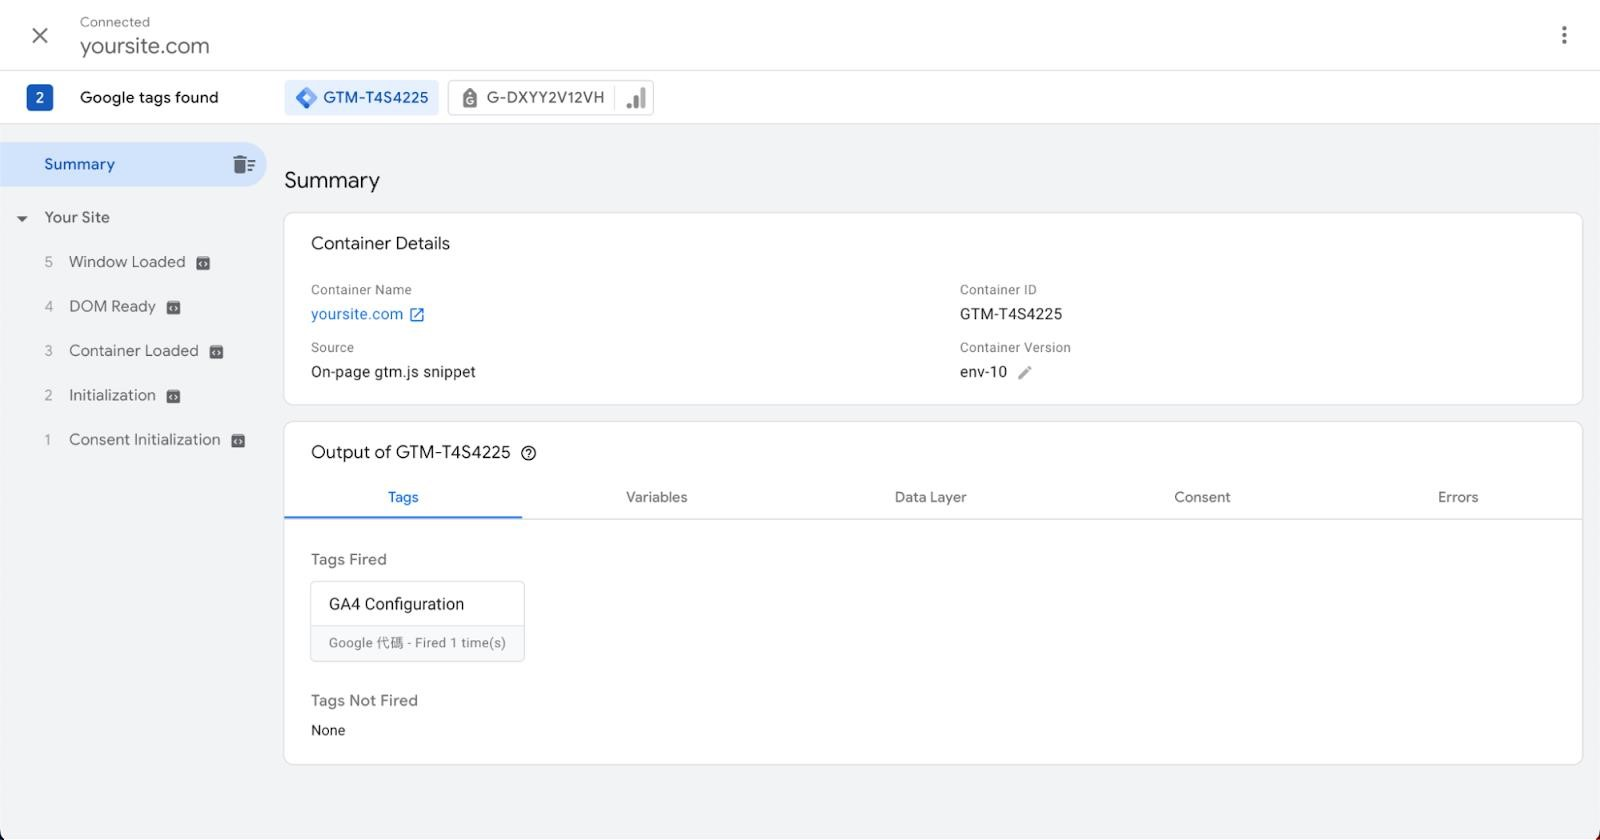Click the external link icon beside yoursite.com
The image size is (1600, 840).
pyautogui.click(x=417, y=314)
